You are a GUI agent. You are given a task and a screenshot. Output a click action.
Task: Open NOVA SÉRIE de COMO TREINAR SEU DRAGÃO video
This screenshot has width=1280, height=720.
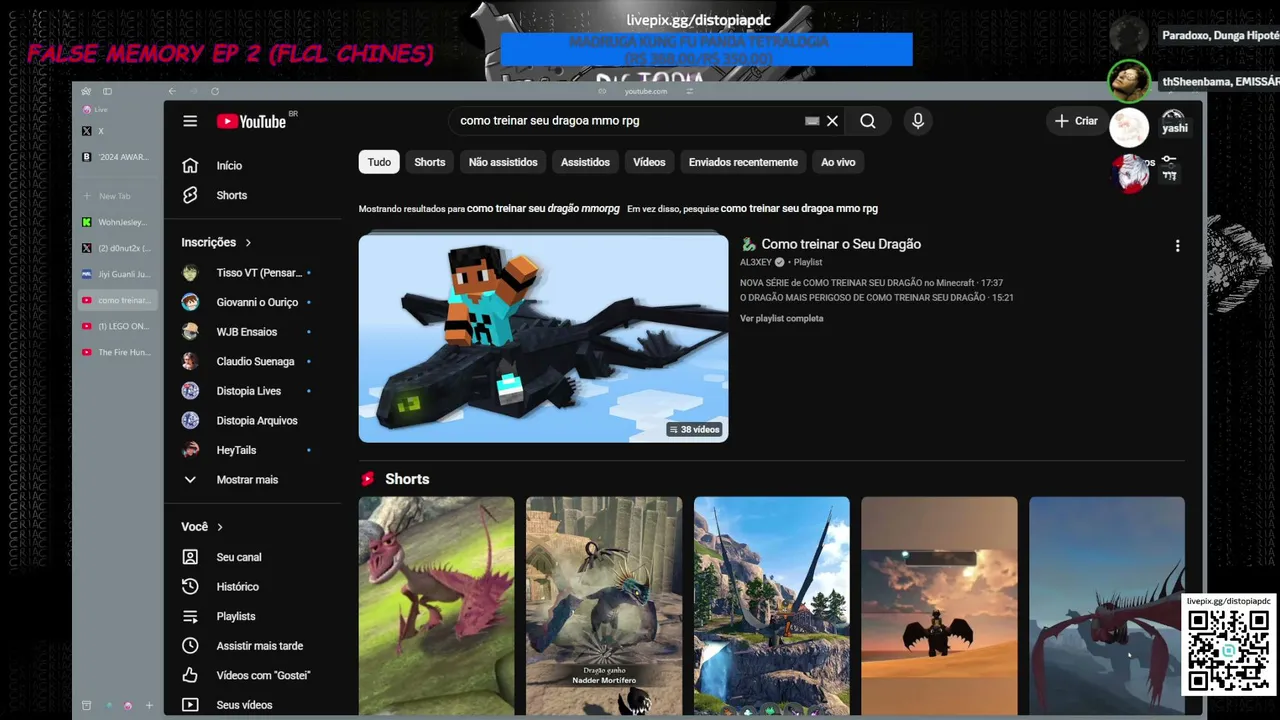click(871, 283)
